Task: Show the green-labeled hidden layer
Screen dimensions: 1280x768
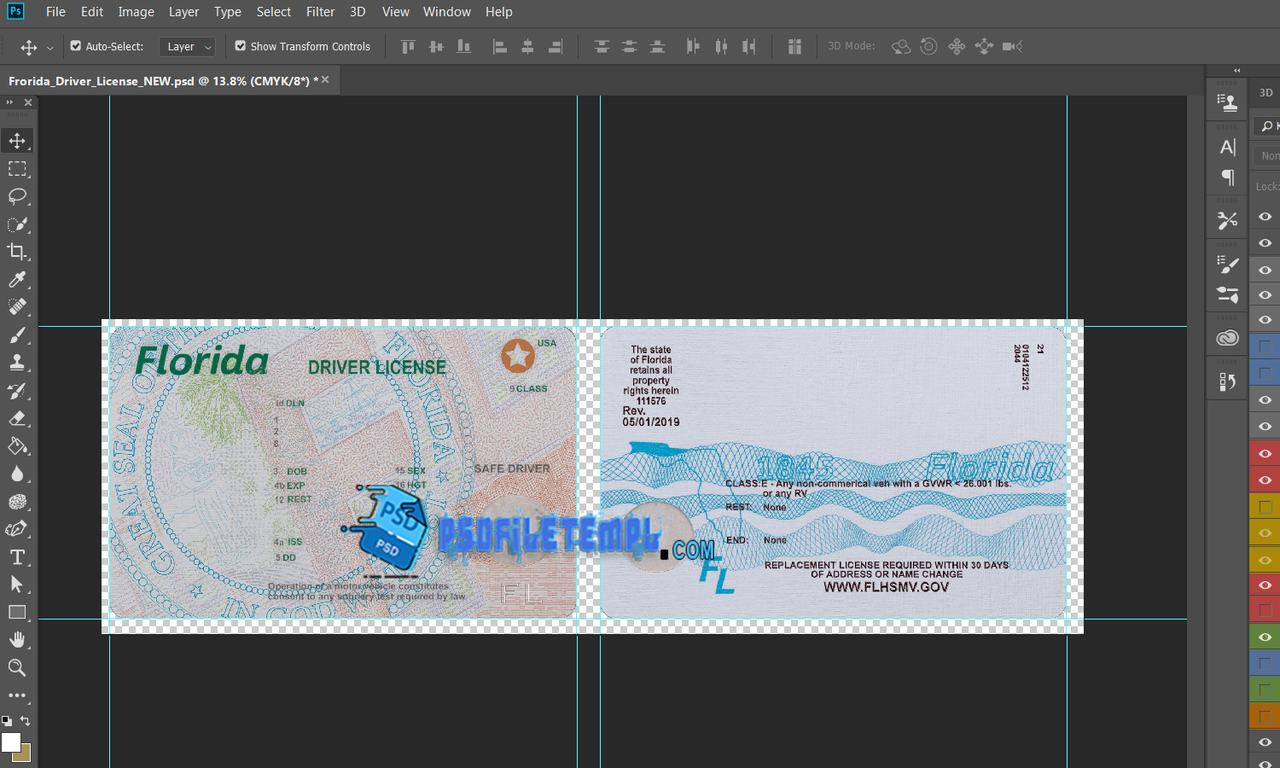Action: pyautogui.click(x=1265, y=690)
